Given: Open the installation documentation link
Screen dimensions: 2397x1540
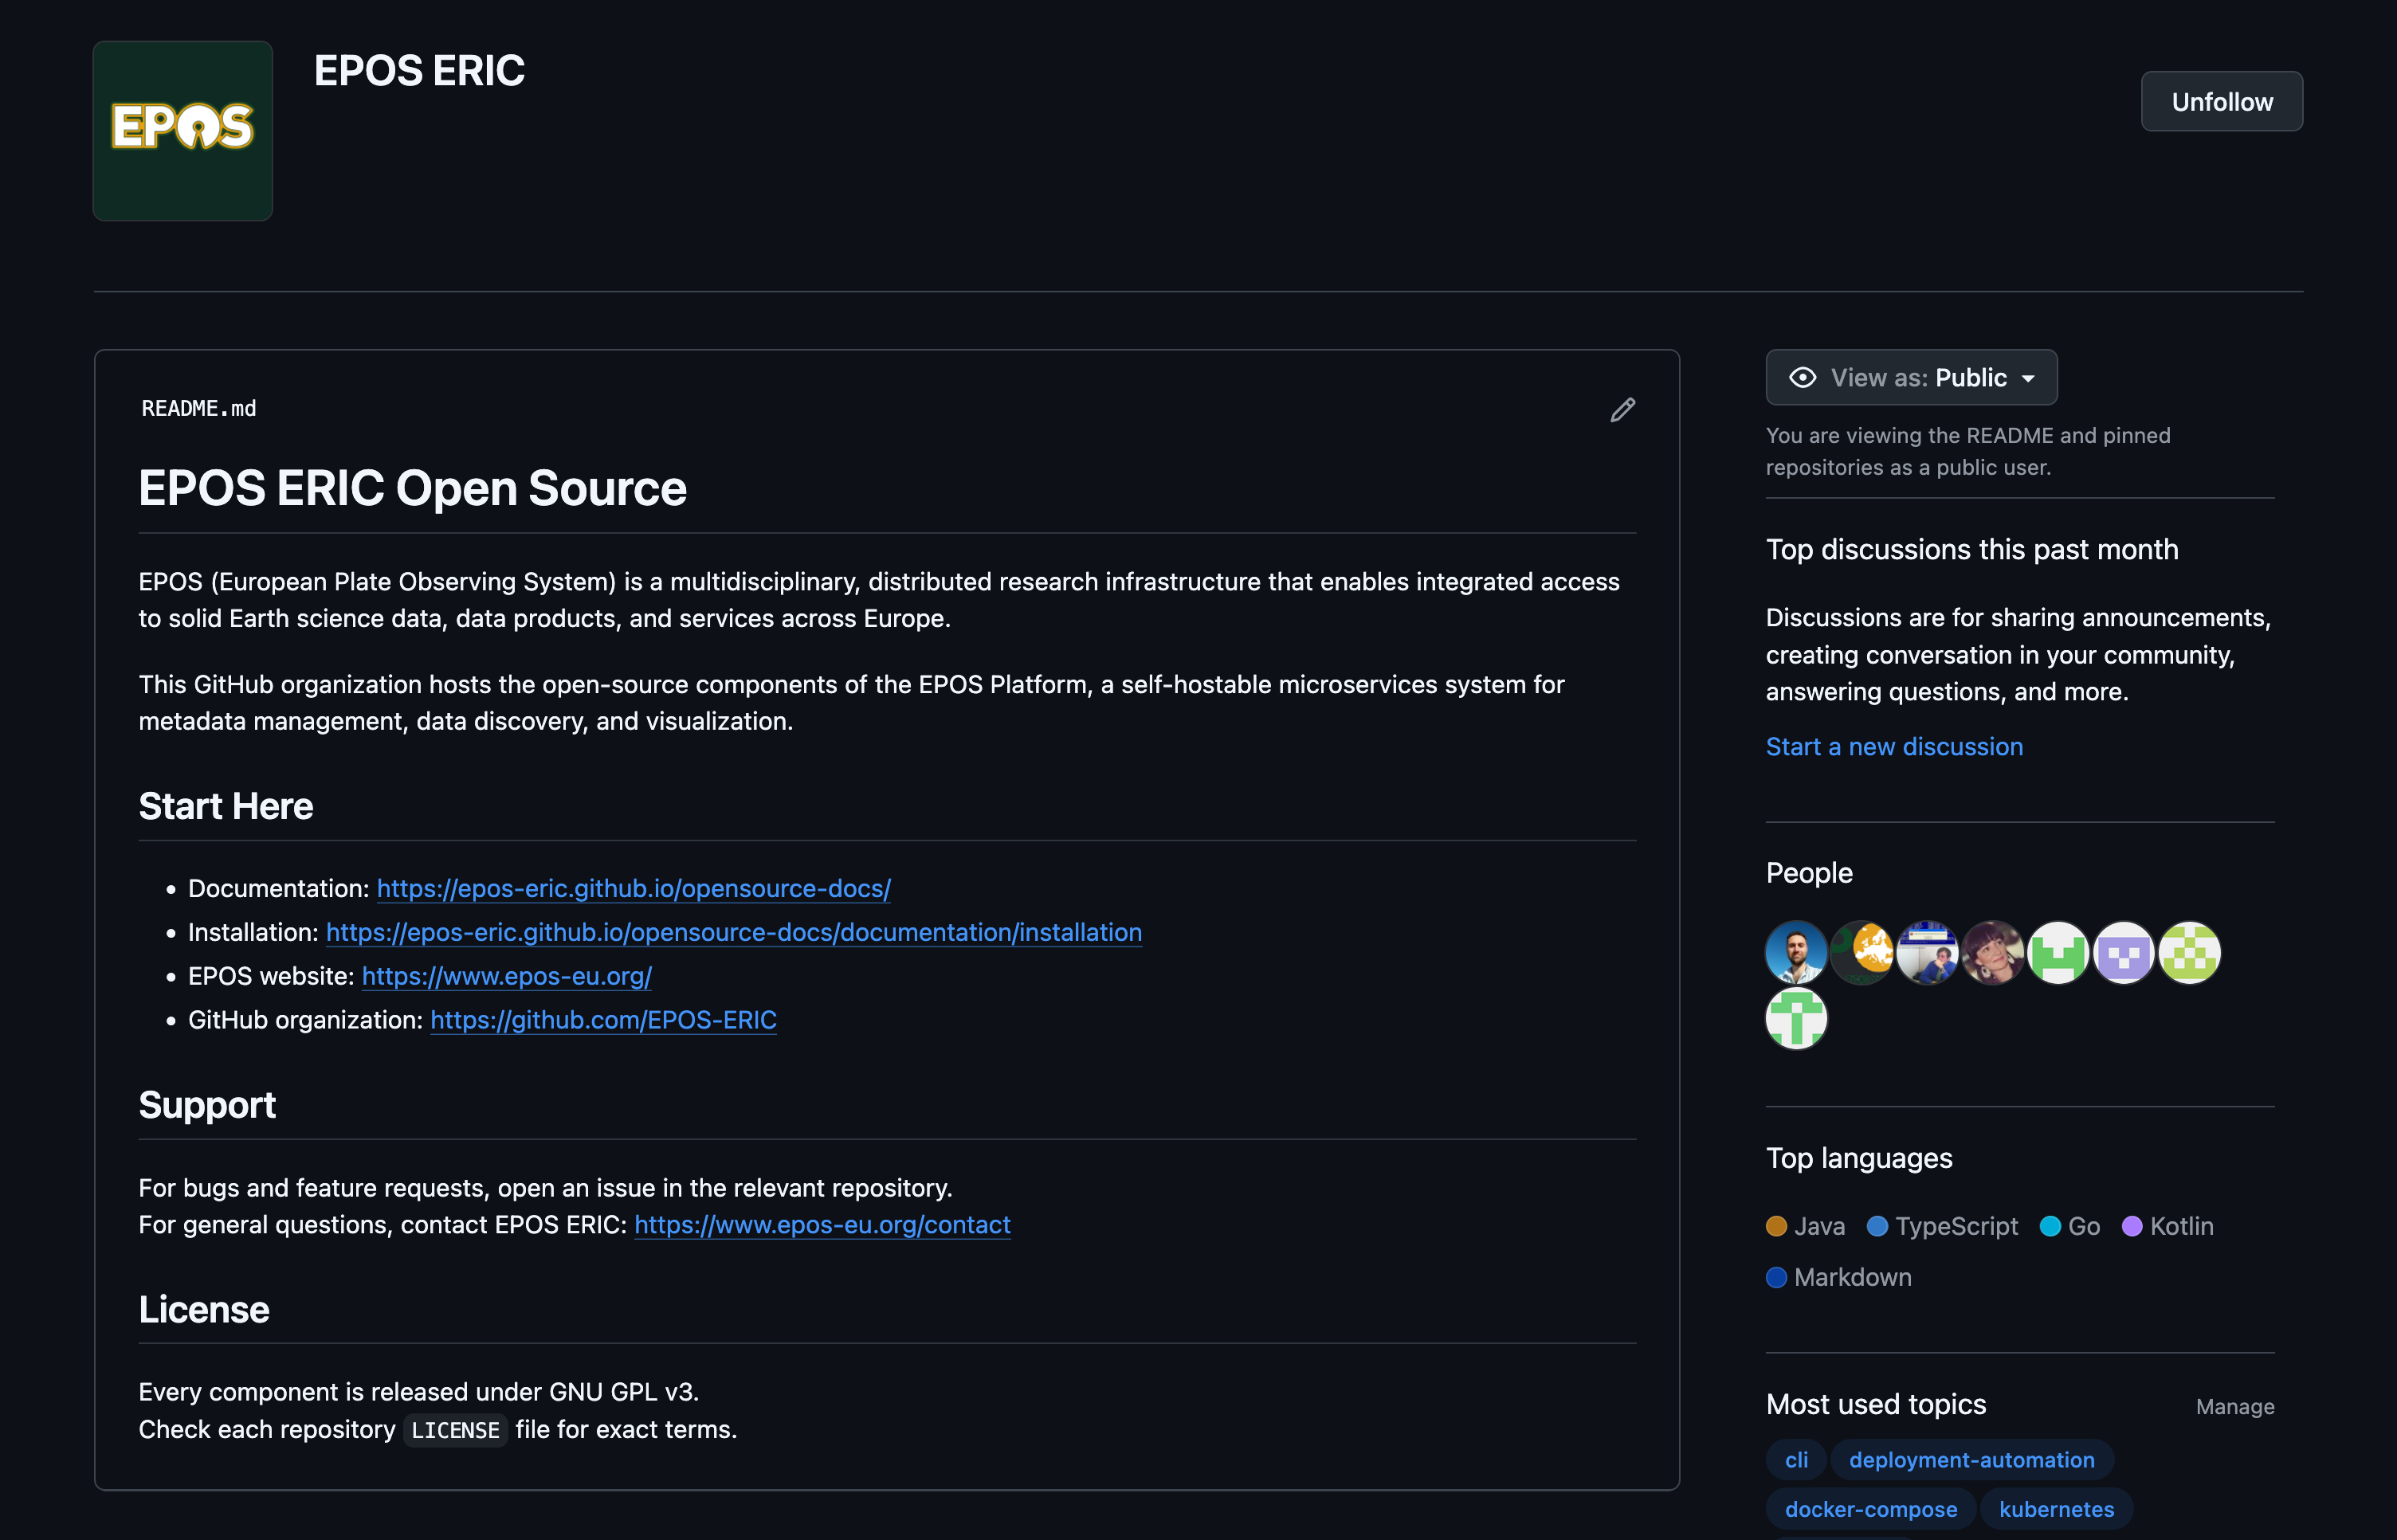Looking at the screenshot, I should 733,932.
